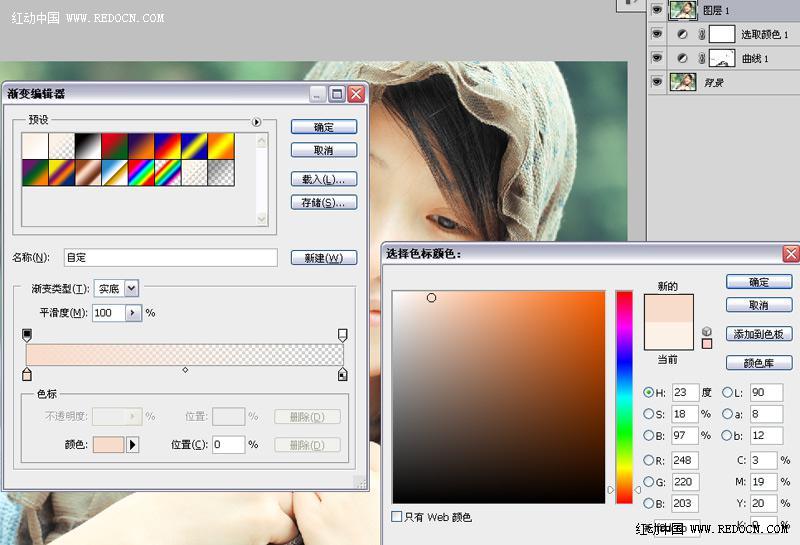
Task: Open the presets flyout menu arrow
Action: [256, 122]
